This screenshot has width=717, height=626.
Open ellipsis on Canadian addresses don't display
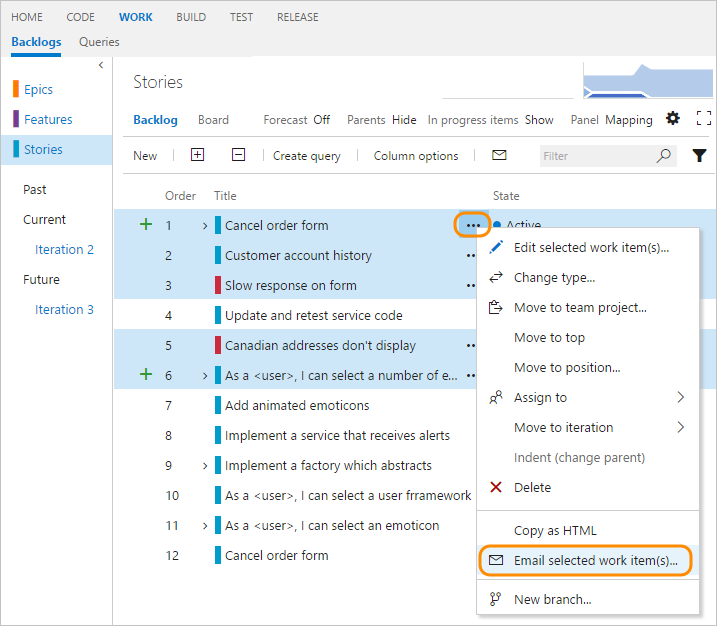[471, 345]
